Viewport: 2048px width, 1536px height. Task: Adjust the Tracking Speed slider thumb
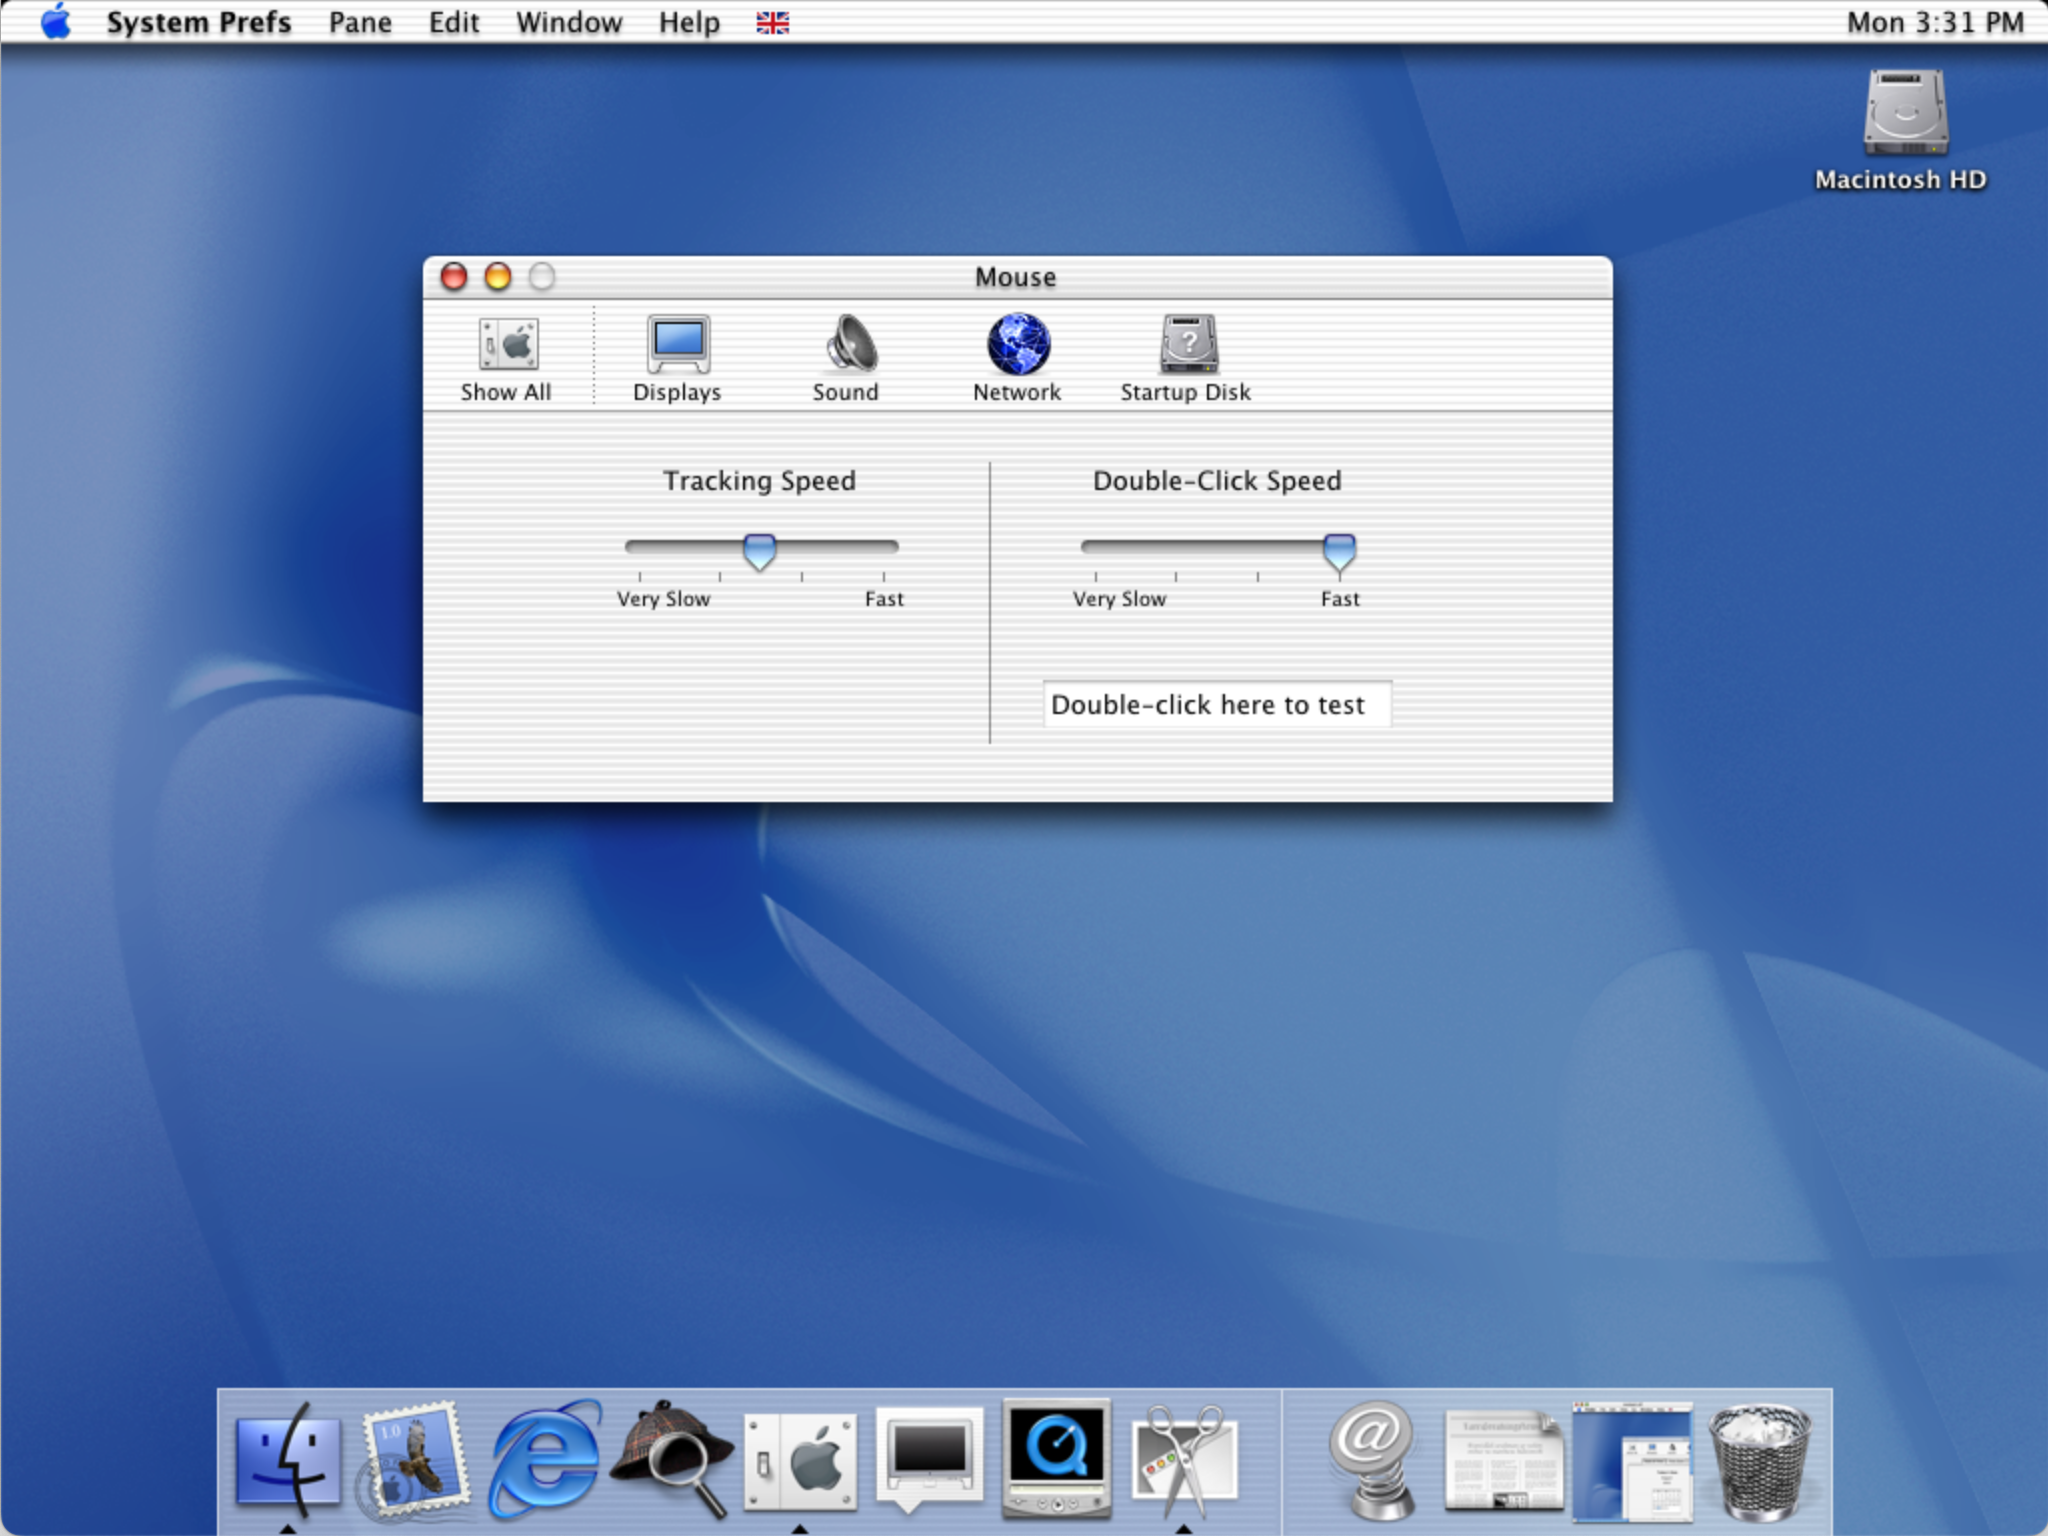[760, 551]
